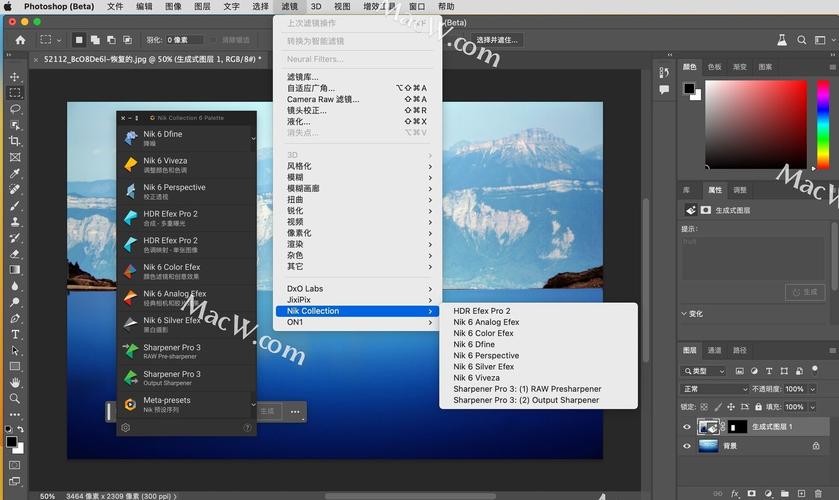Launch Nik 6 Viveza from palette
Image resolution: width=839 pixels, height=500 pixels.
185,165
